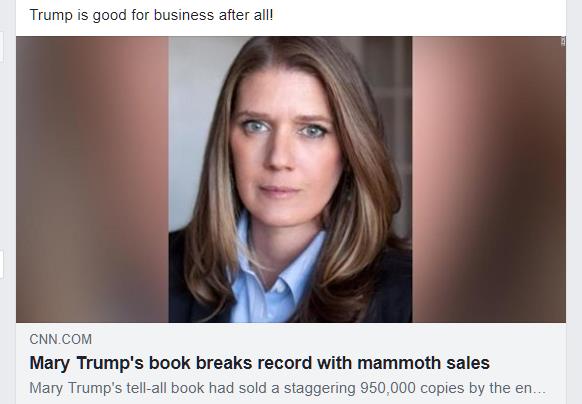Click the blurred left side of preview image
582x404 pixels.
tap(92, 179)
